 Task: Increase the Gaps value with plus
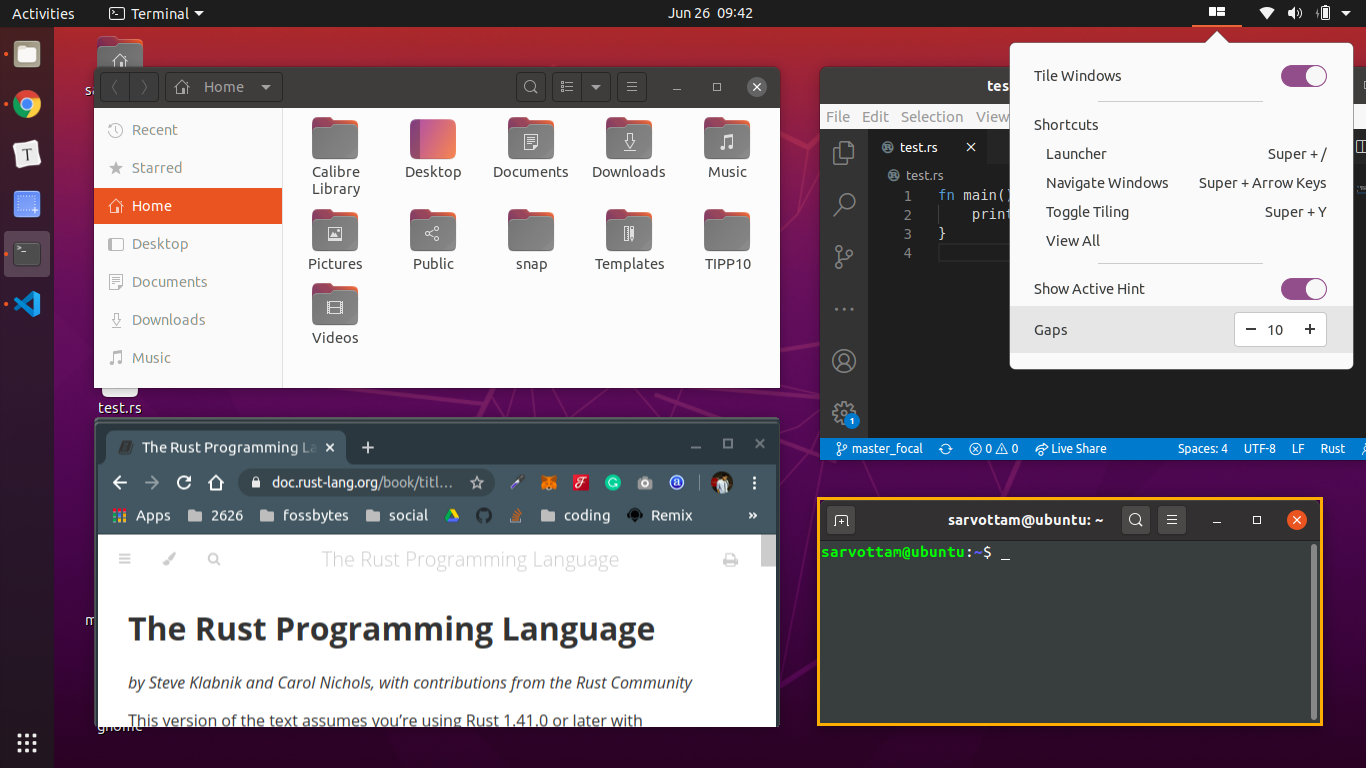tap(1309, 330)
